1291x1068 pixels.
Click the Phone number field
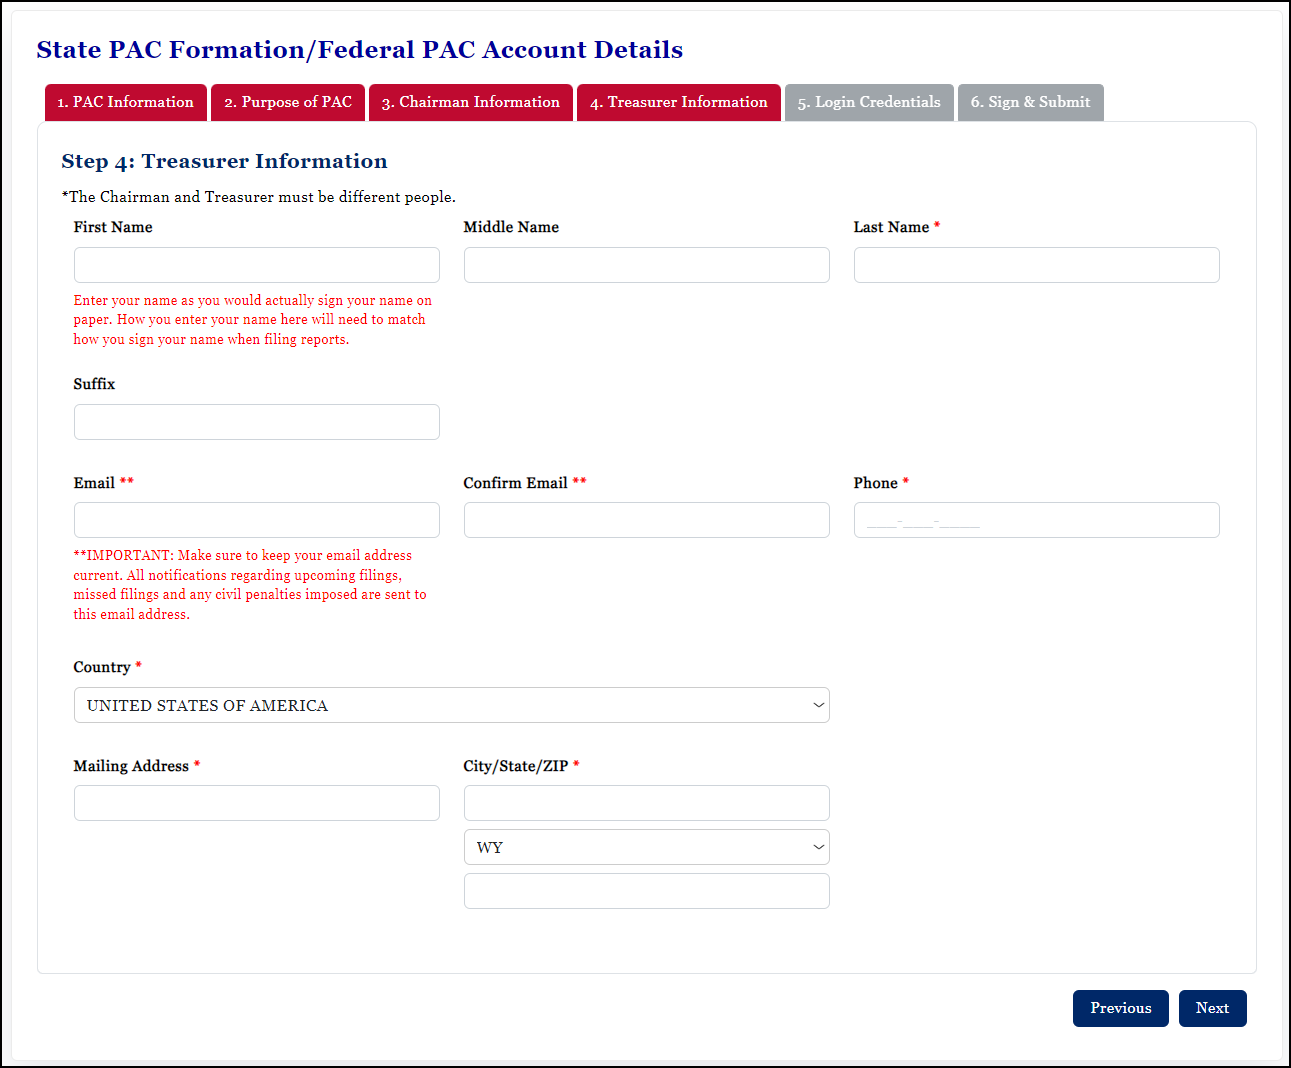1036,519
